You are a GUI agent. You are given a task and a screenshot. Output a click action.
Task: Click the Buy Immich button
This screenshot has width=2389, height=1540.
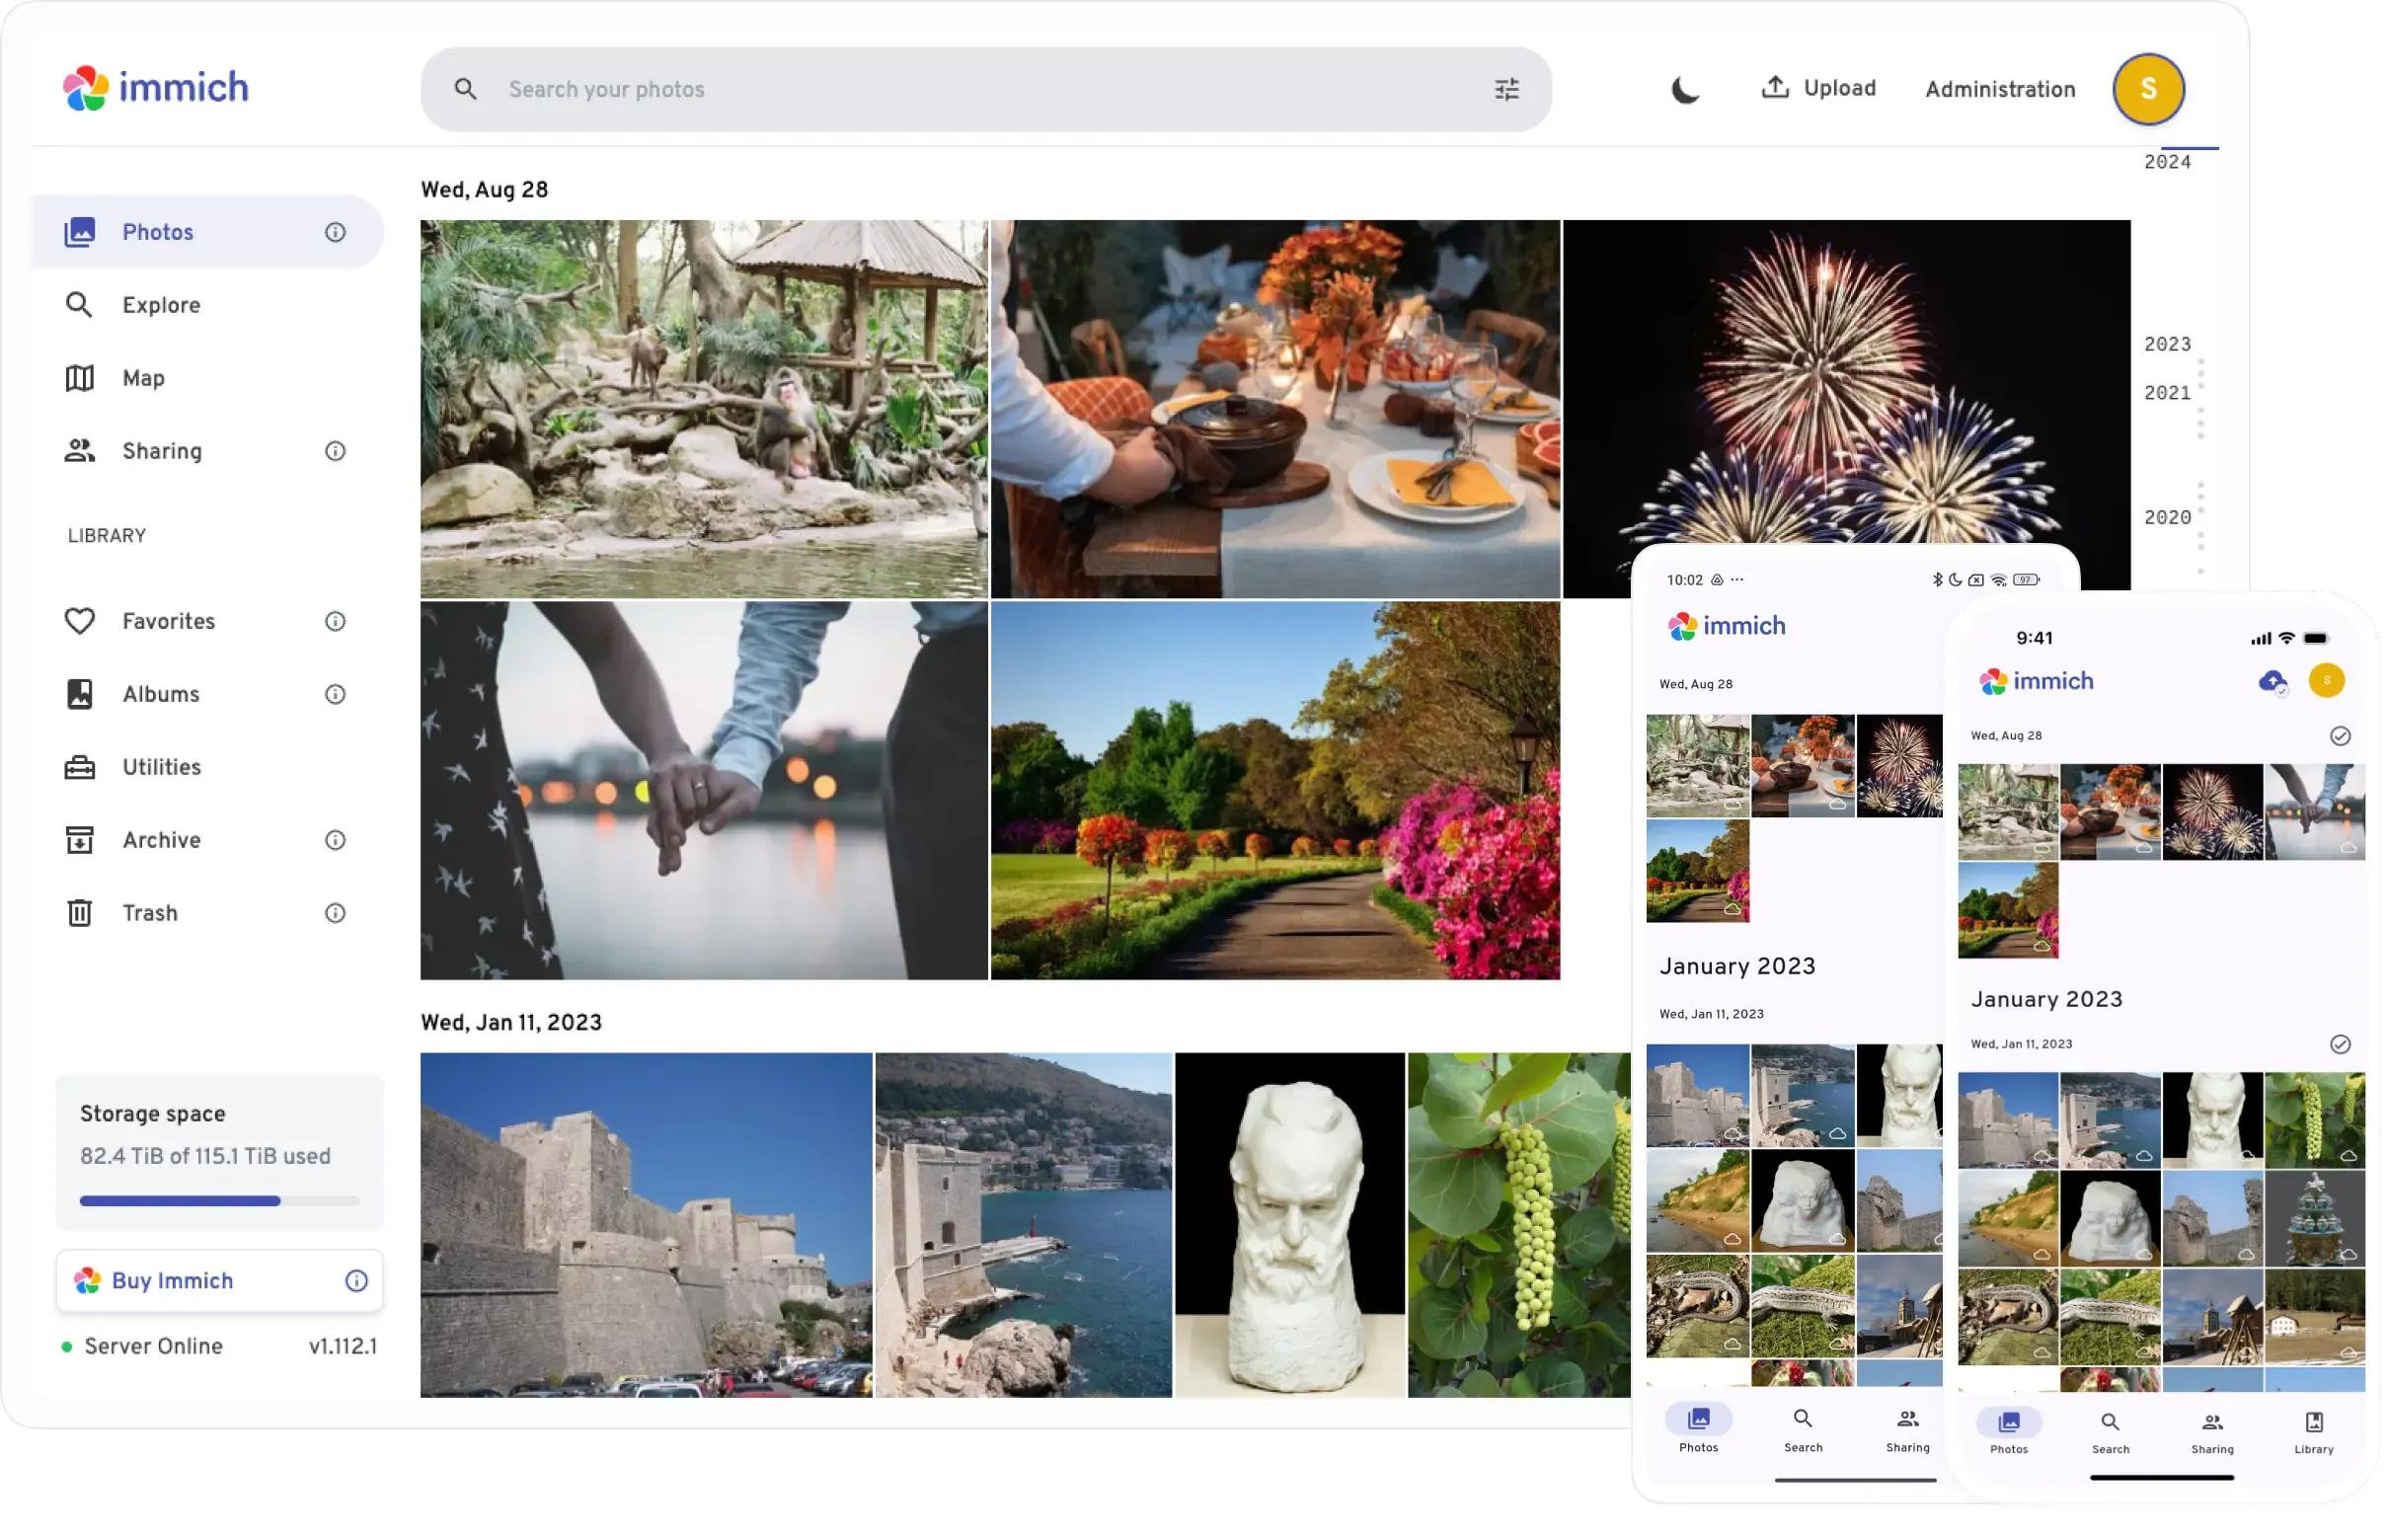[172, 1280]
